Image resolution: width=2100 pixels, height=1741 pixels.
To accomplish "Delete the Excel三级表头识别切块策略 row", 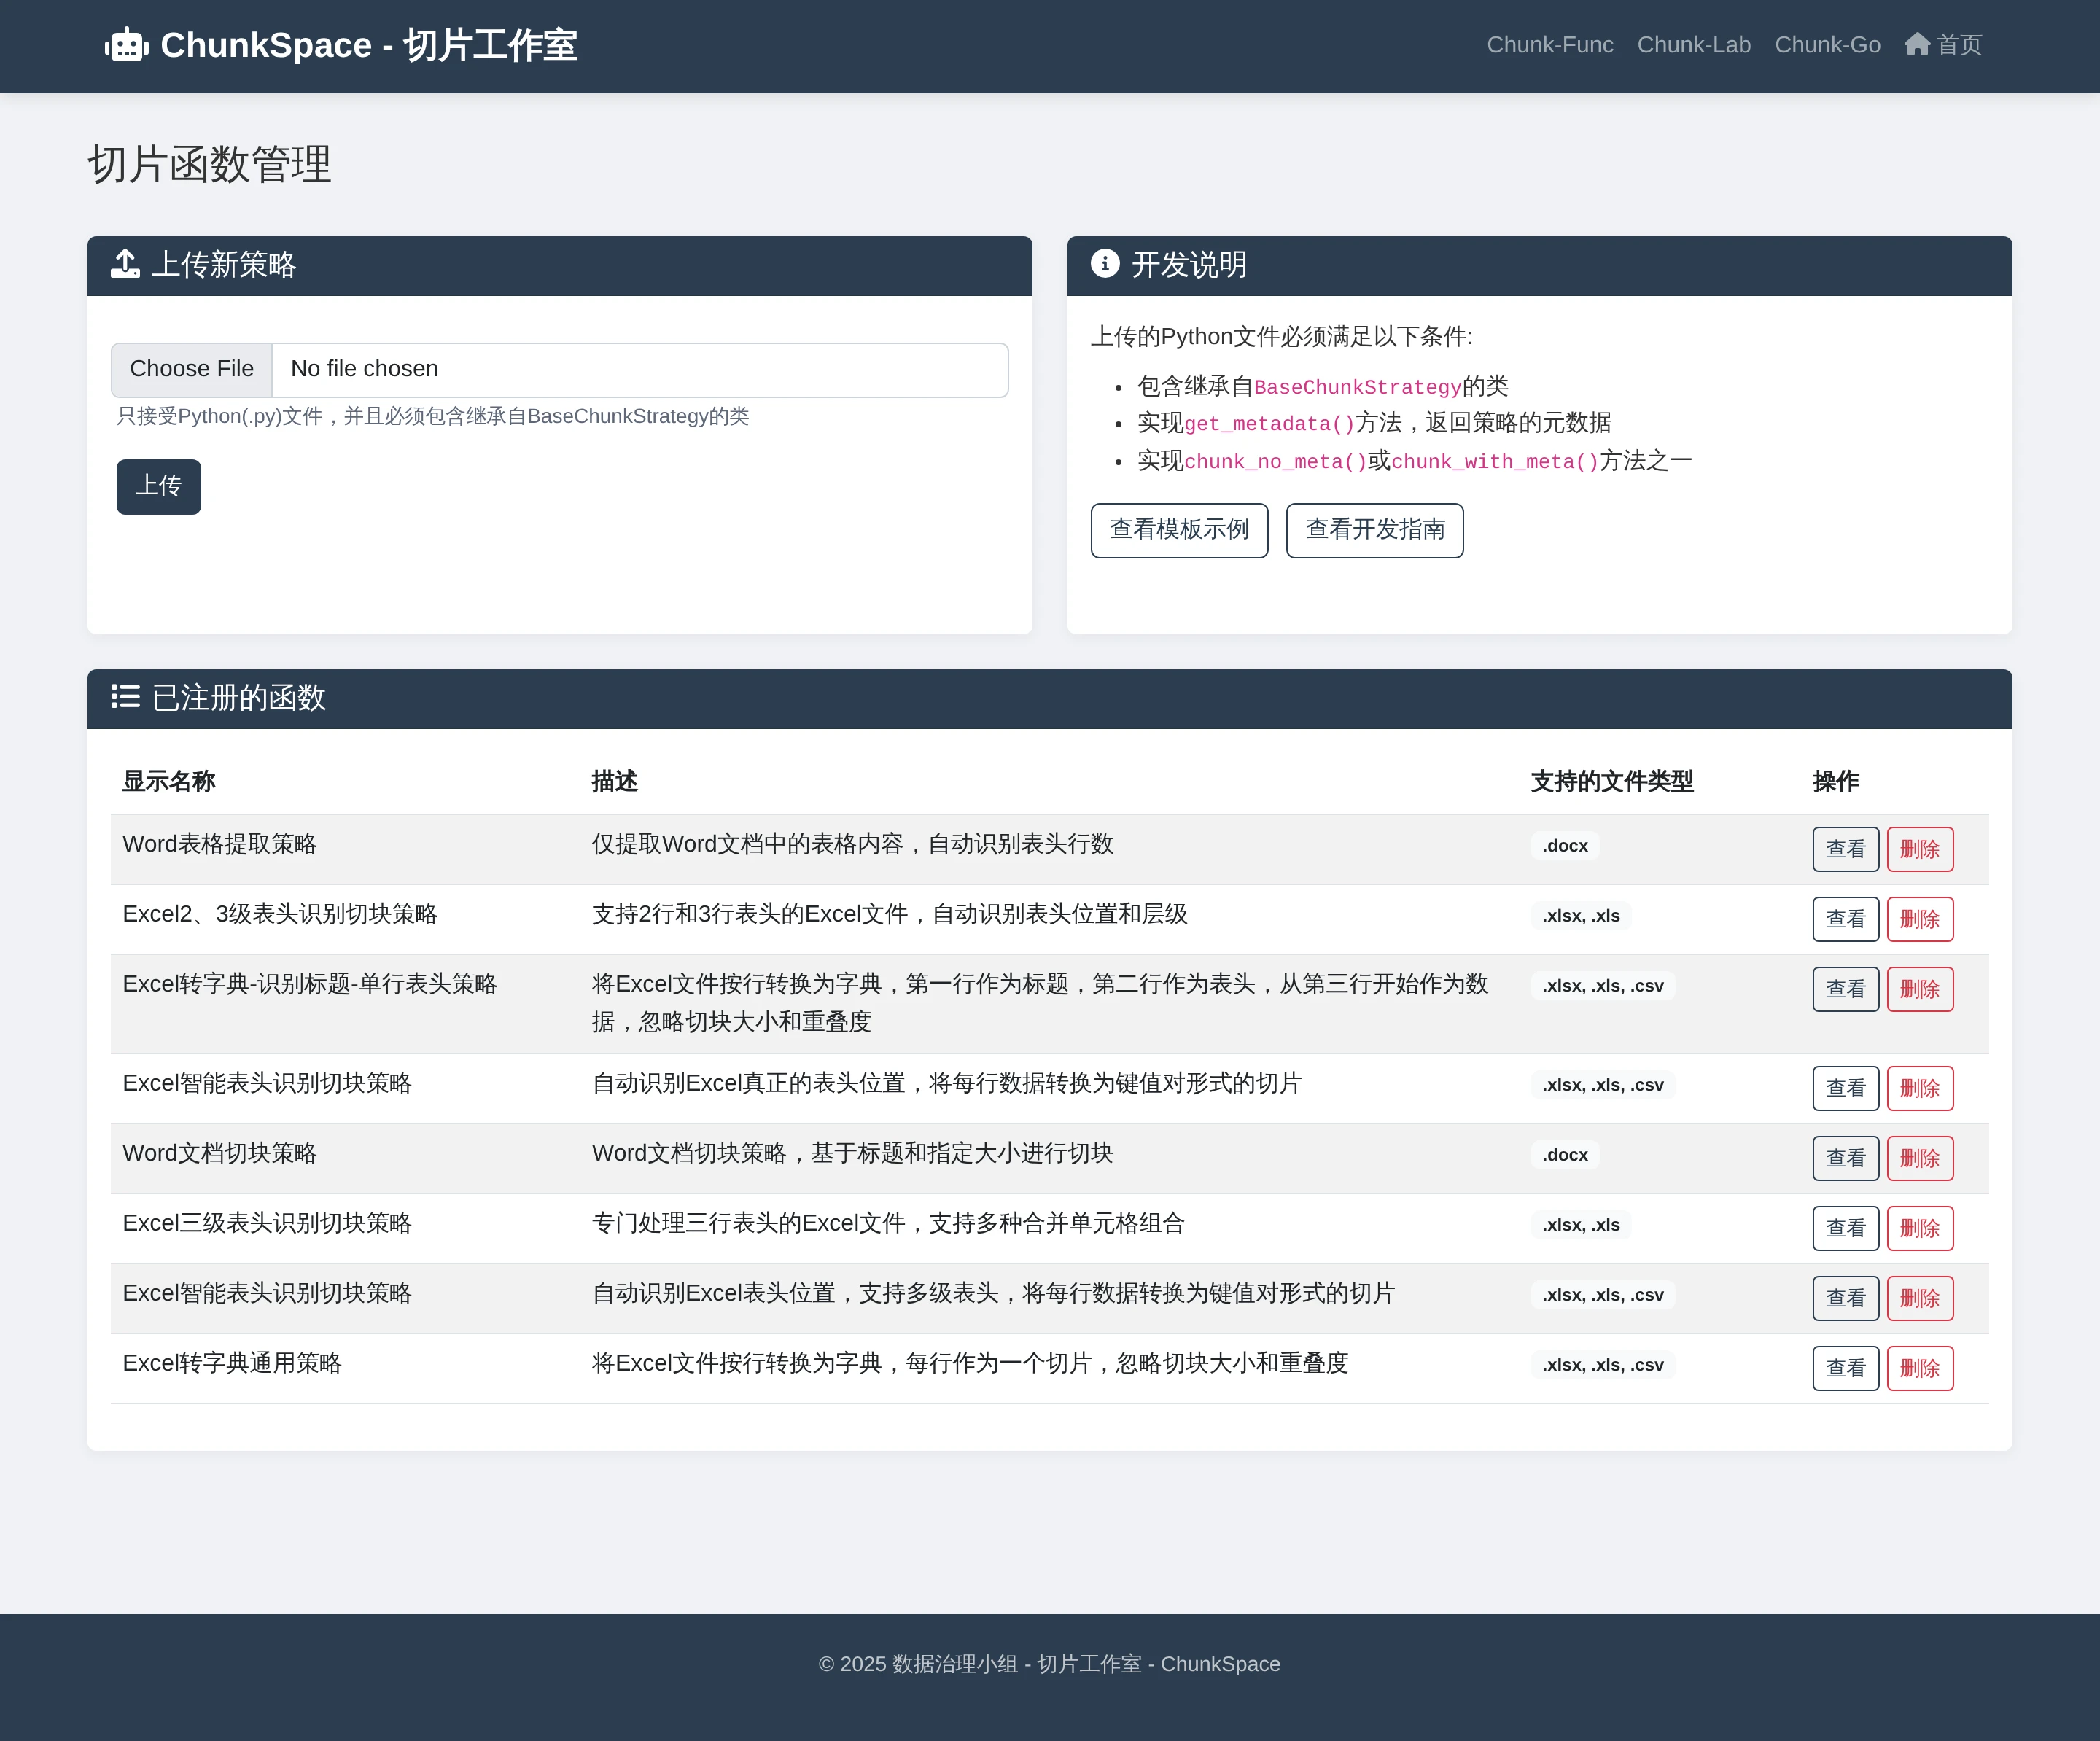I will pos(1919,1228).
